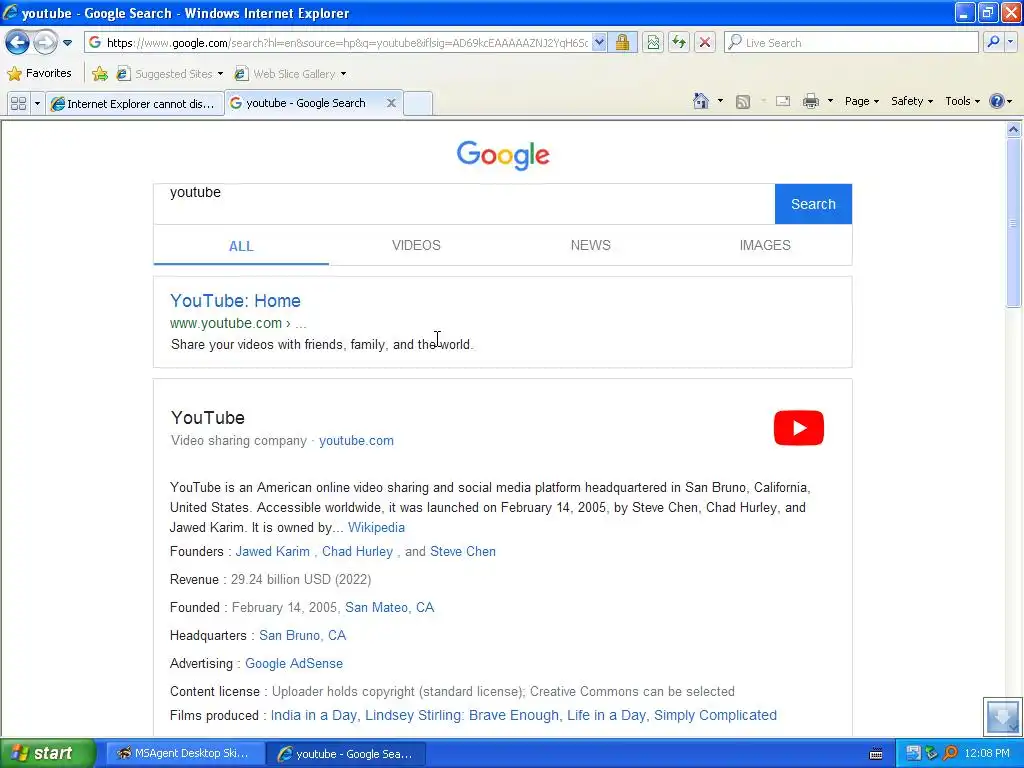
Task: Expand the address bar URL history dropdown
Action: [x=599, y=43]
